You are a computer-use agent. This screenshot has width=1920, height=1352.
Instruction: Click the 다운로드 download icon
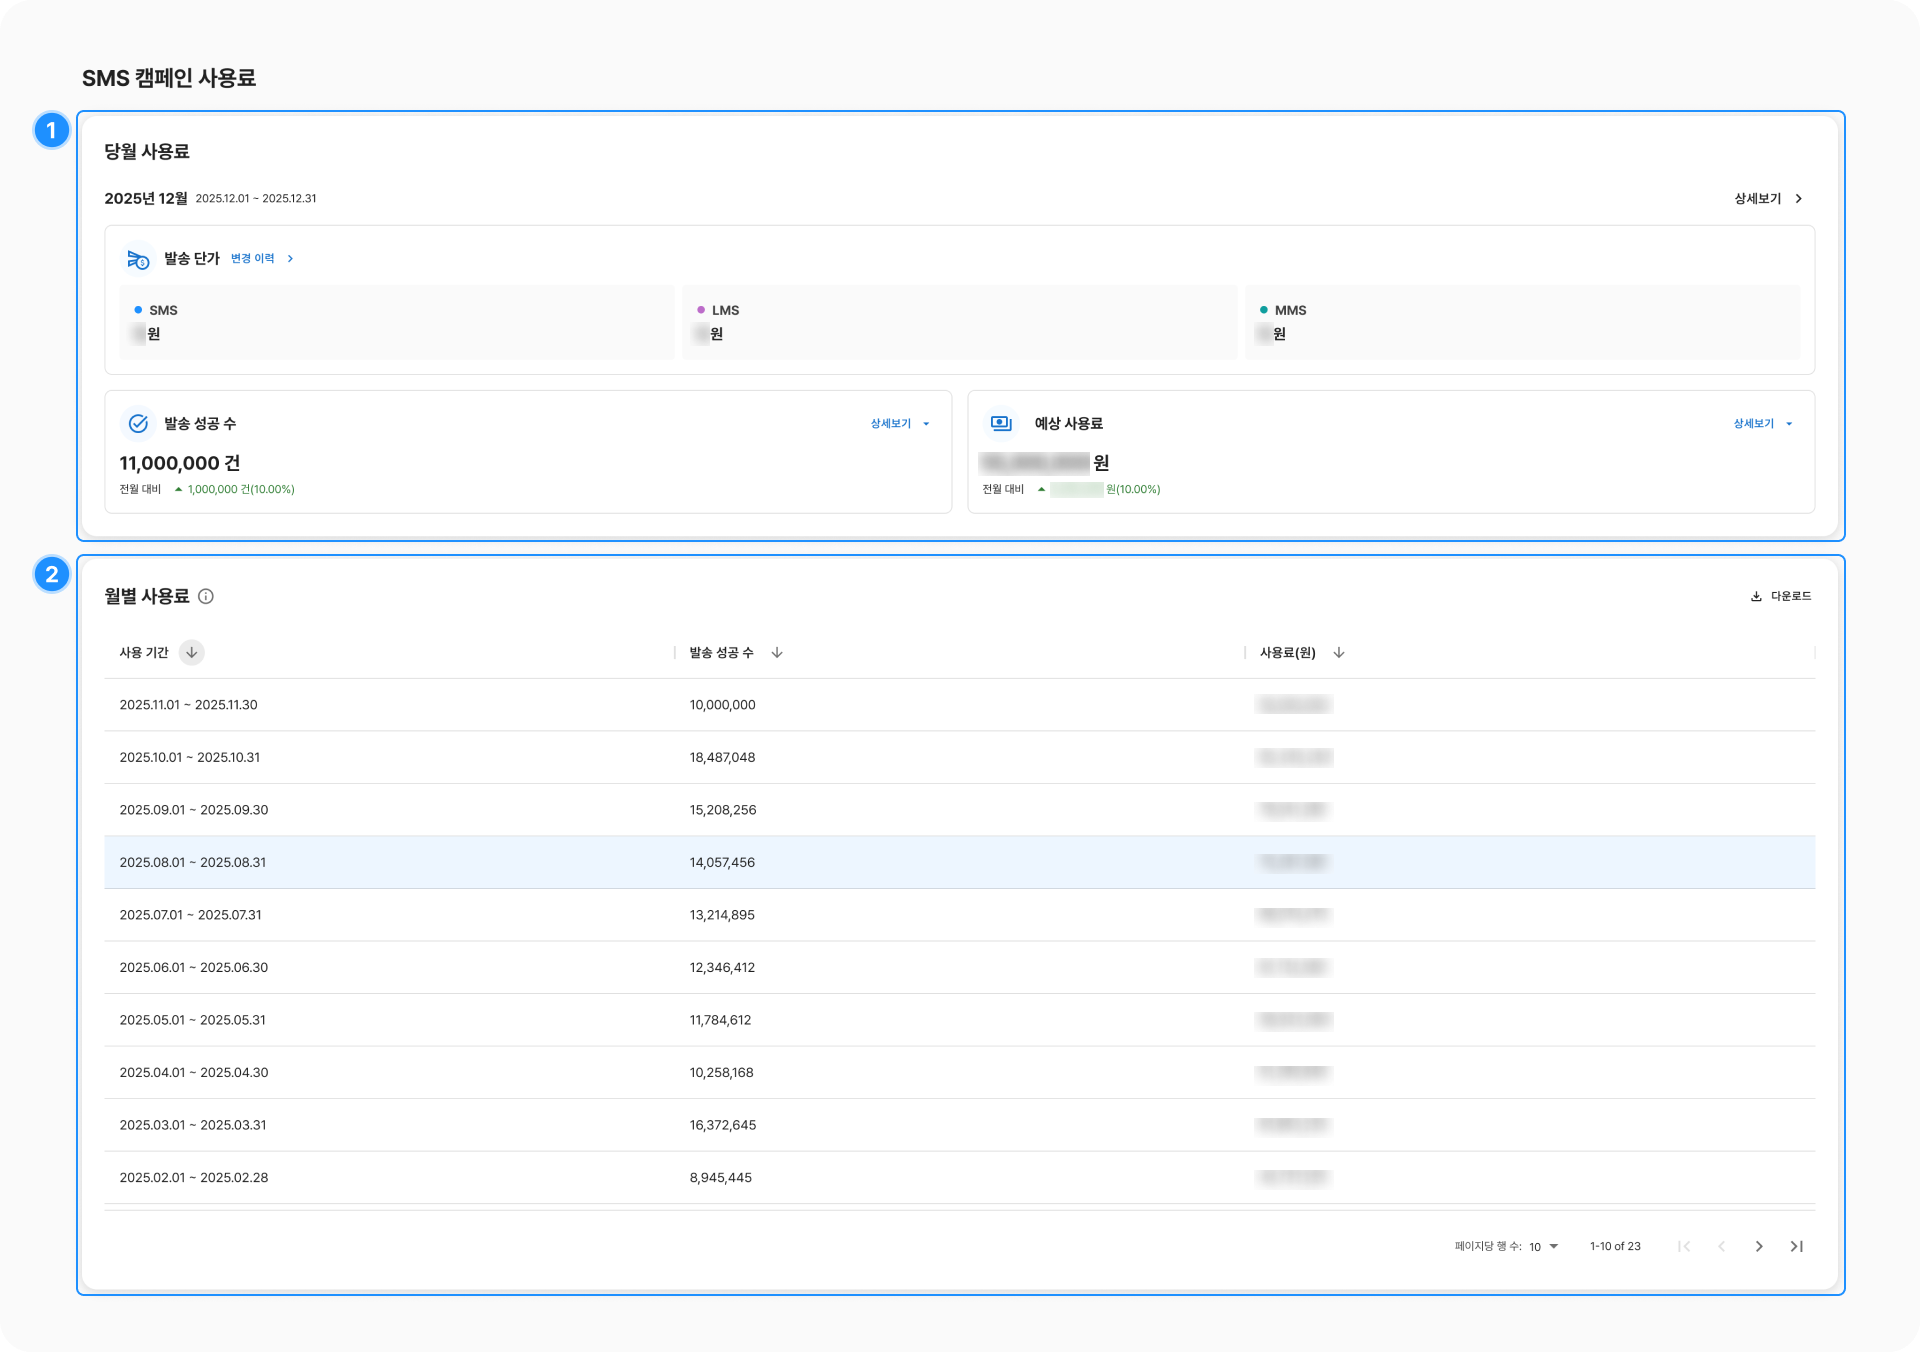click(1756, 597)
